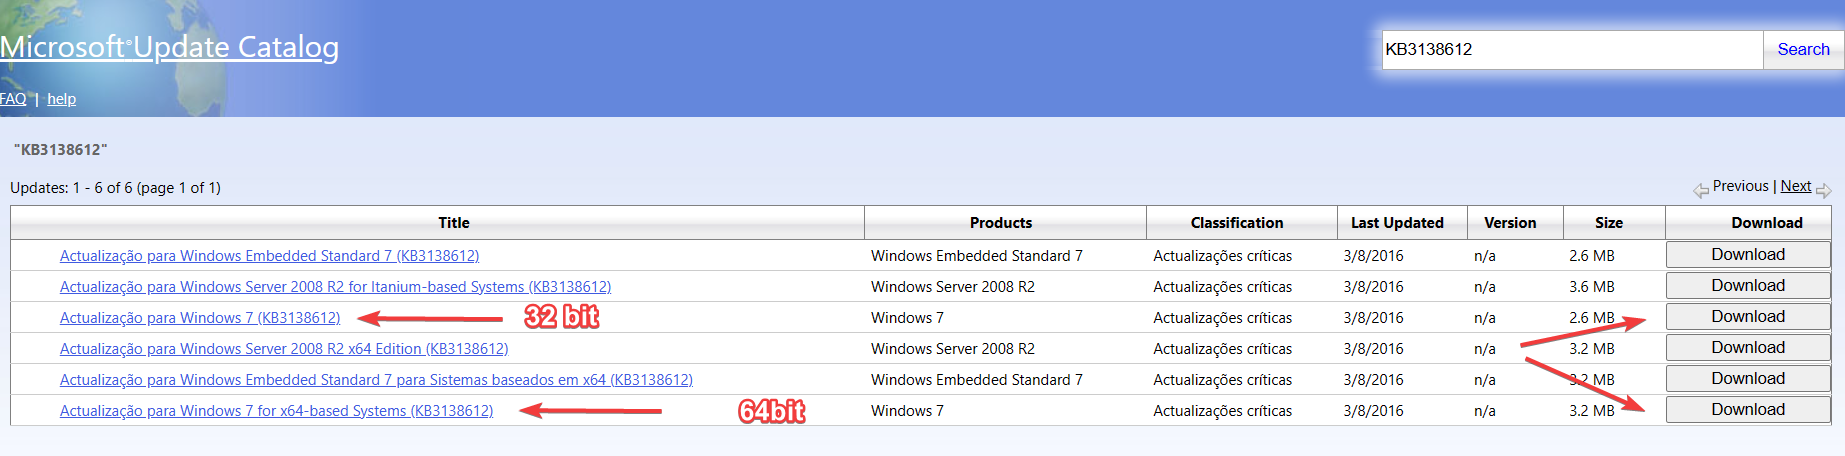Click the Next page arrow icon

pos(1823,190)
